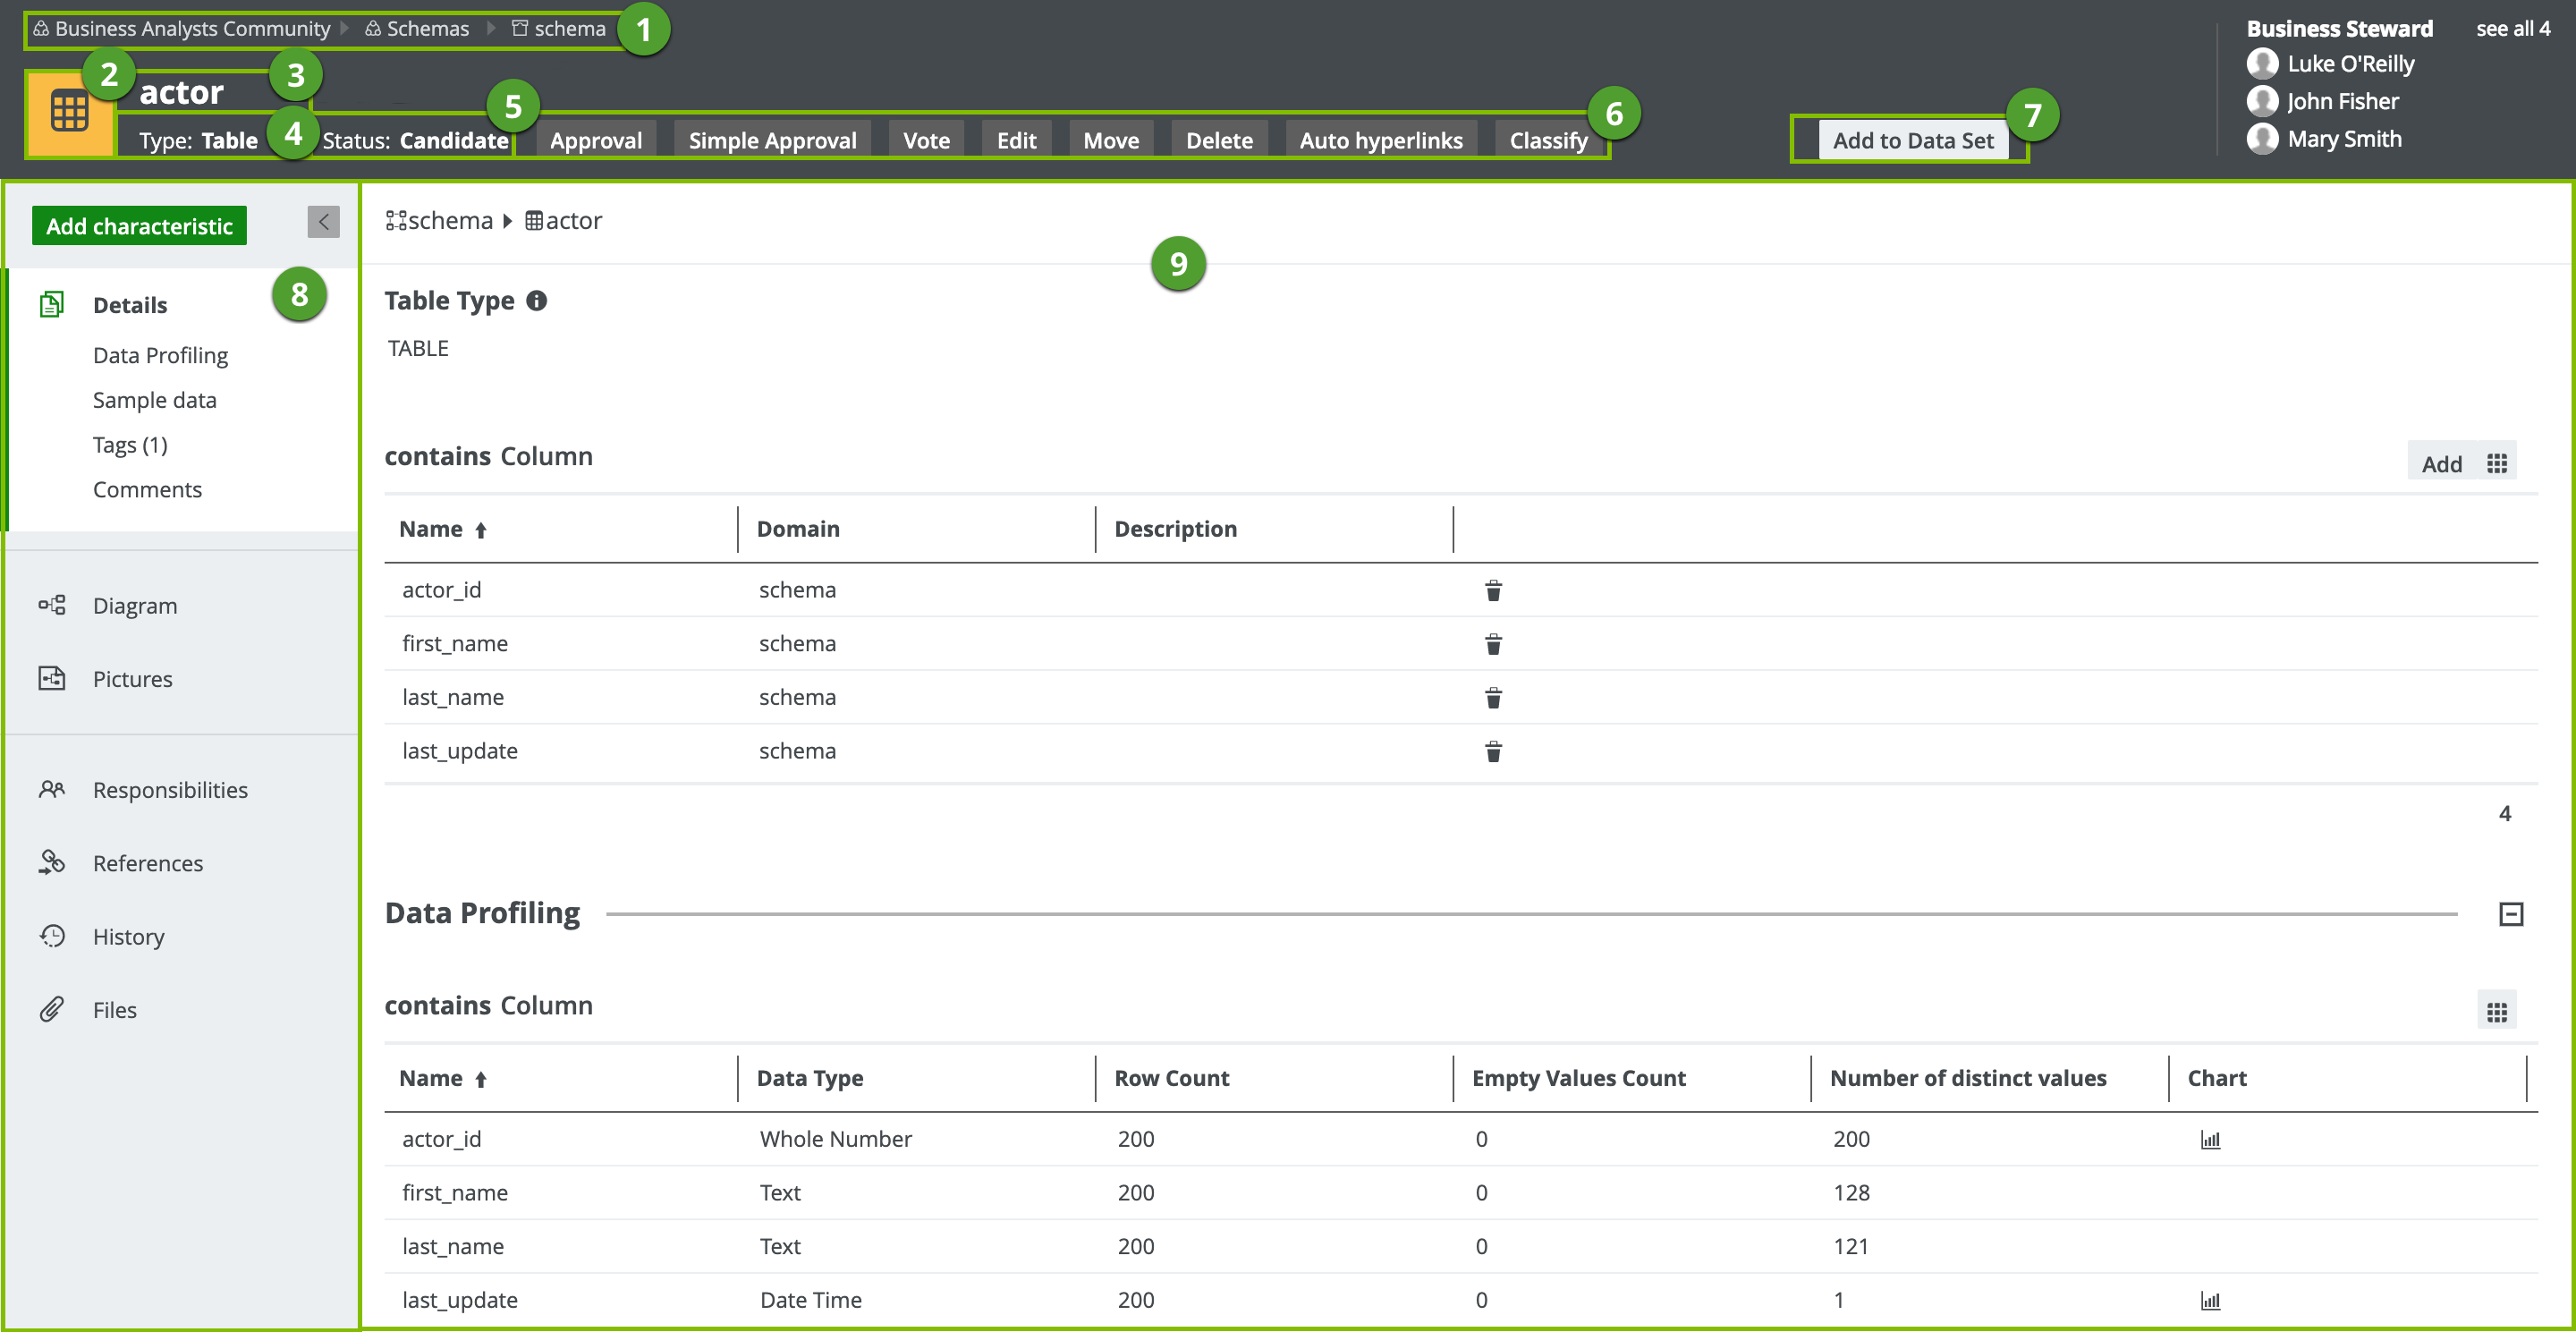Open Data Profiling table grid options
The height and width of the screenshot is (1332, 2576).
pyautogui.click(x=2496, y=1013)
